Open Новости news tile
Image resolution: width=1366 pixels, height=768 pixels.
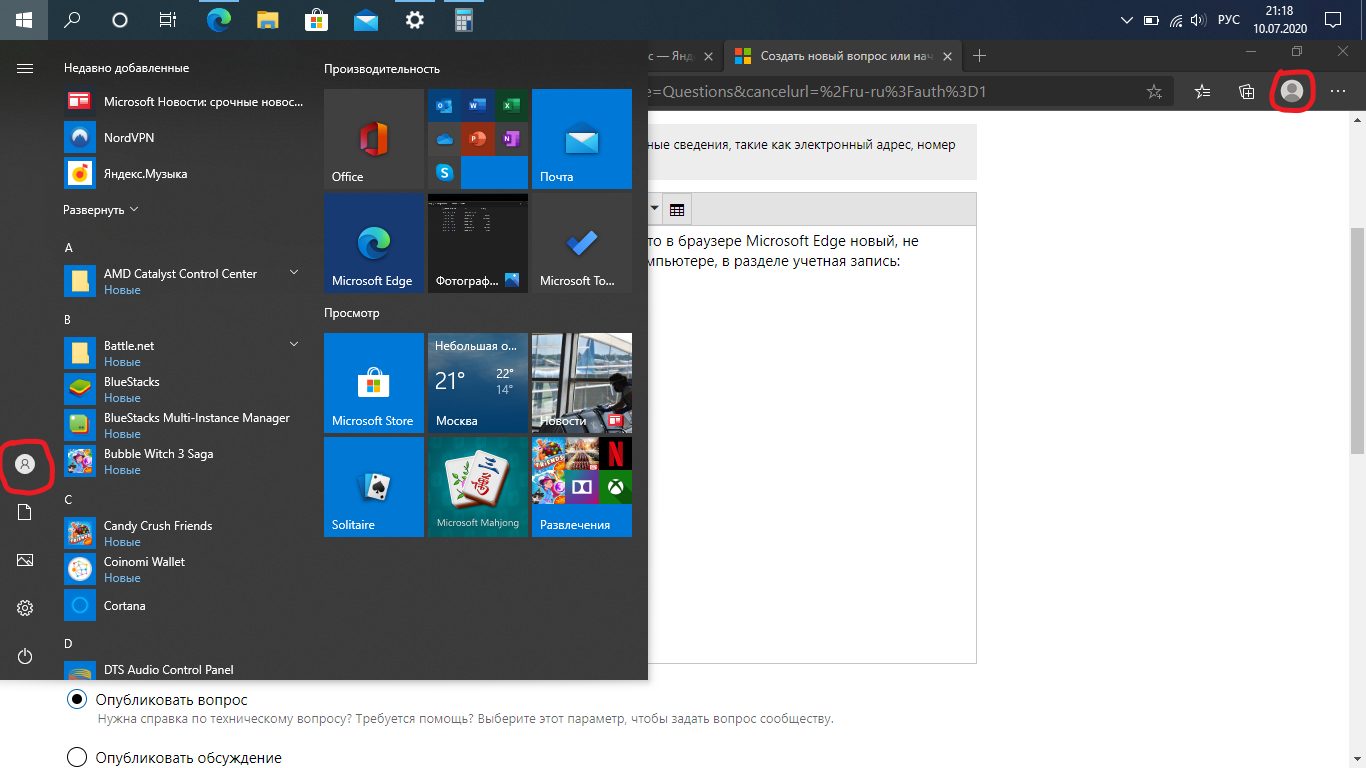(582, 383)
